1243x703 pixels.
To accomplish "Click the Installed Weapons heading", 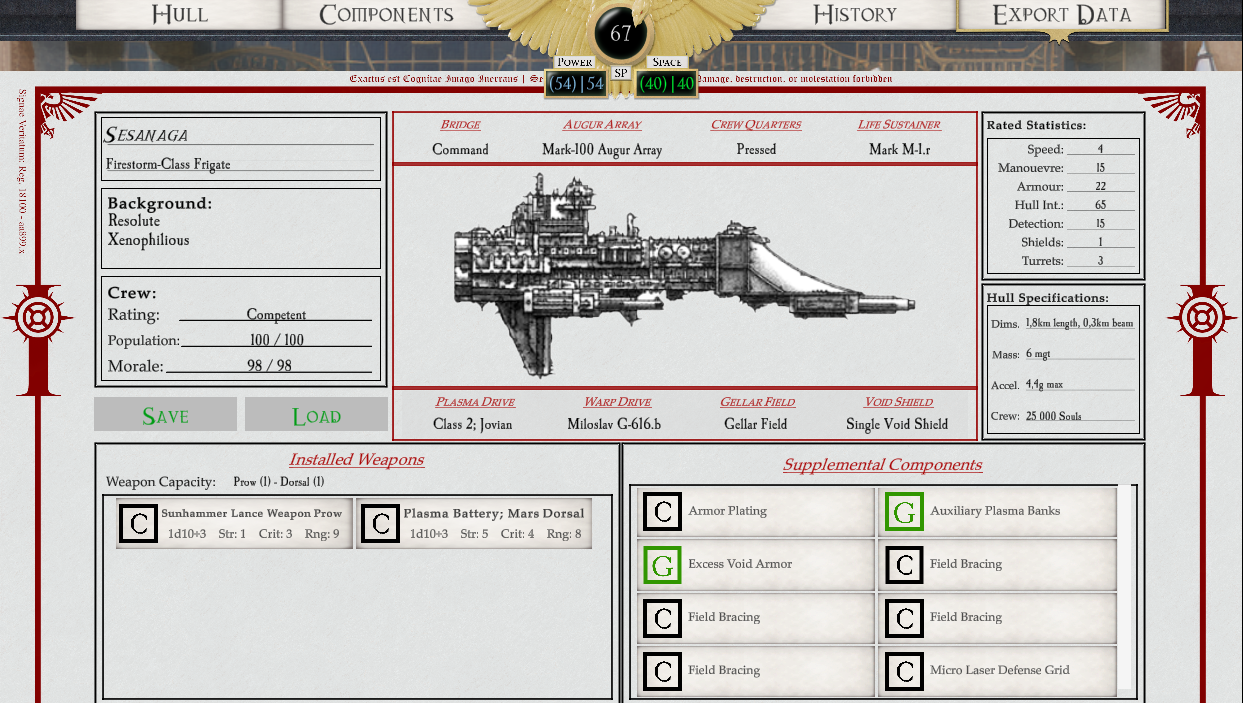I will pos(356,460).
